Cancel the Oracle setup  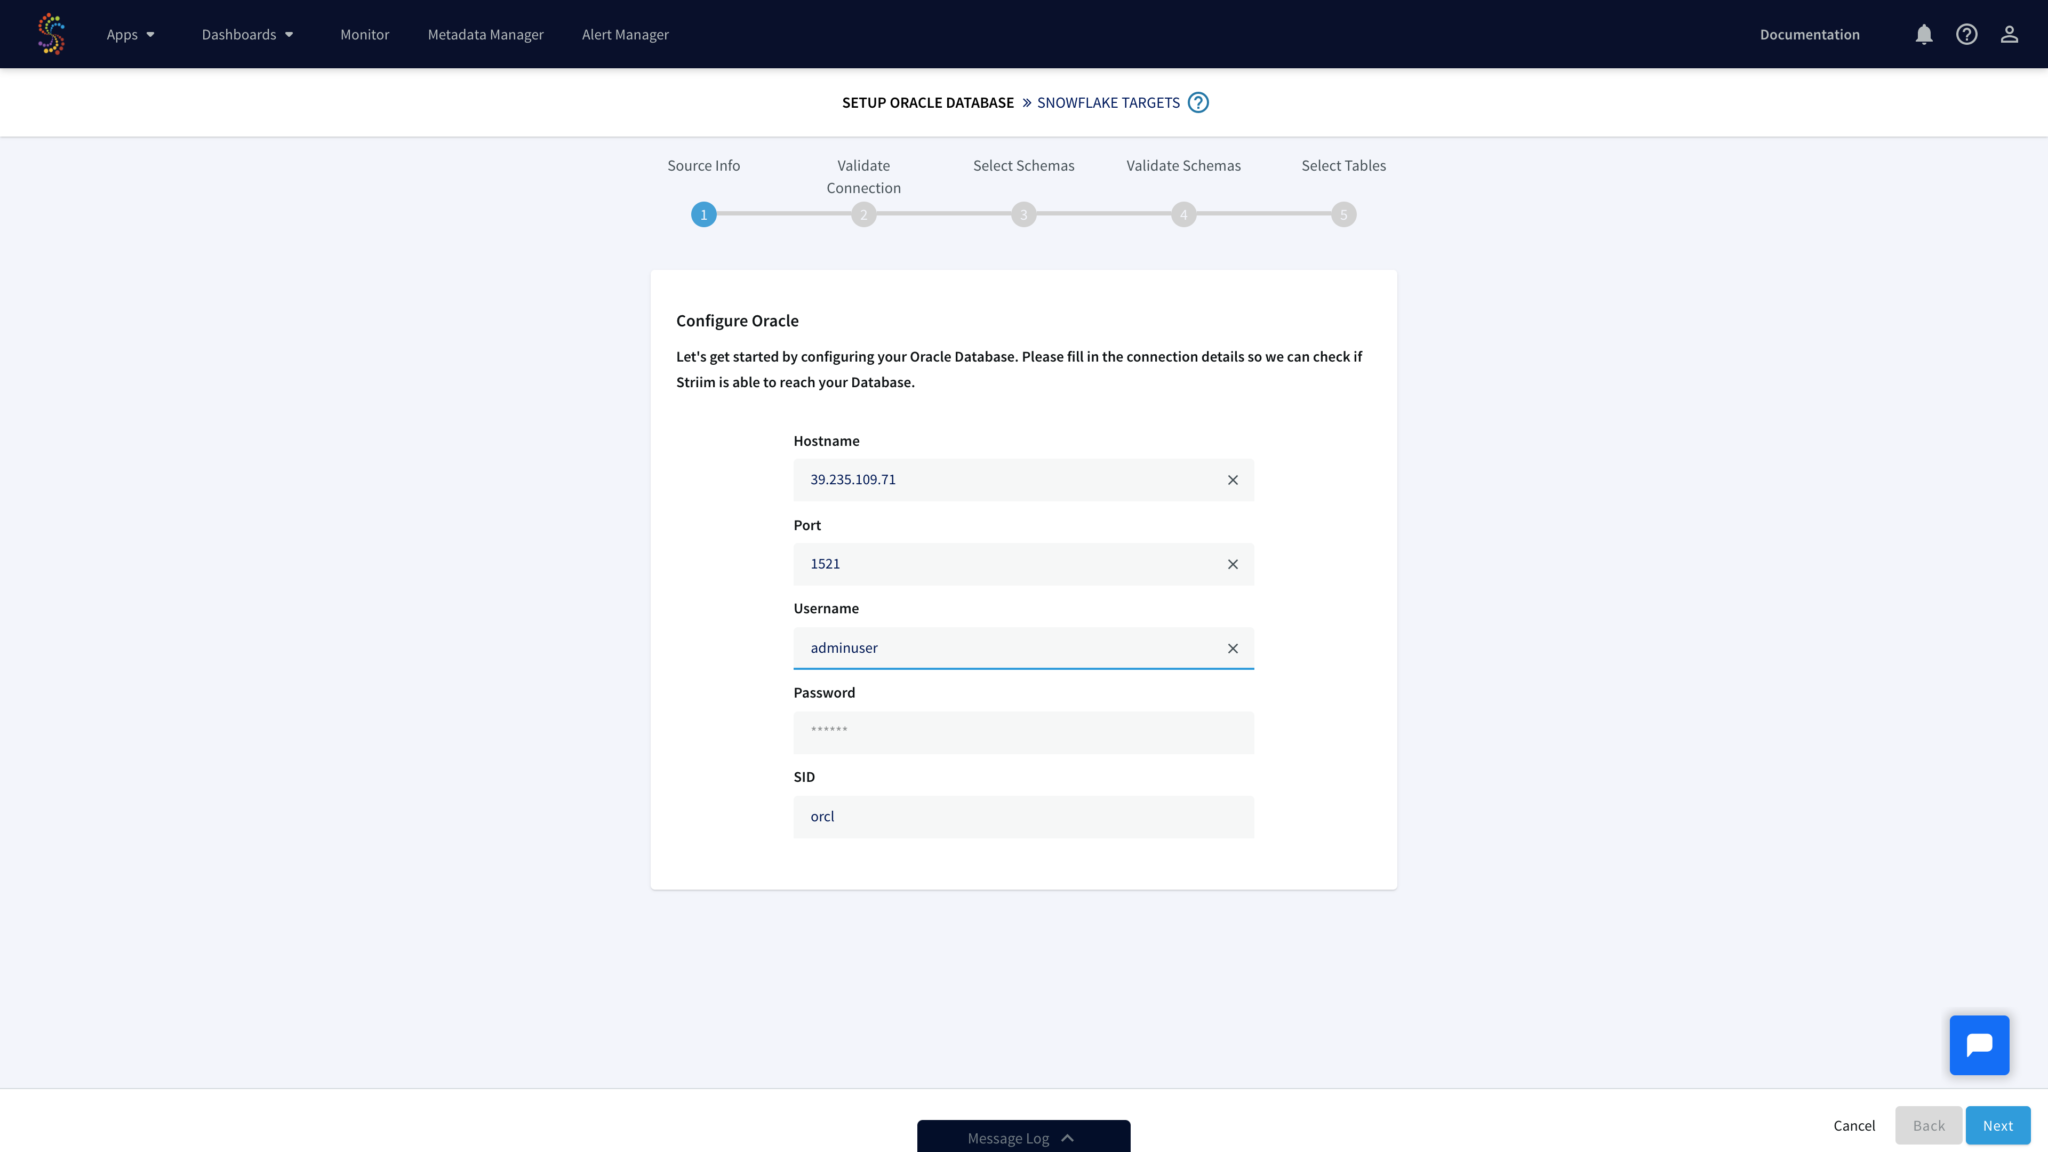(1853, 1125)
